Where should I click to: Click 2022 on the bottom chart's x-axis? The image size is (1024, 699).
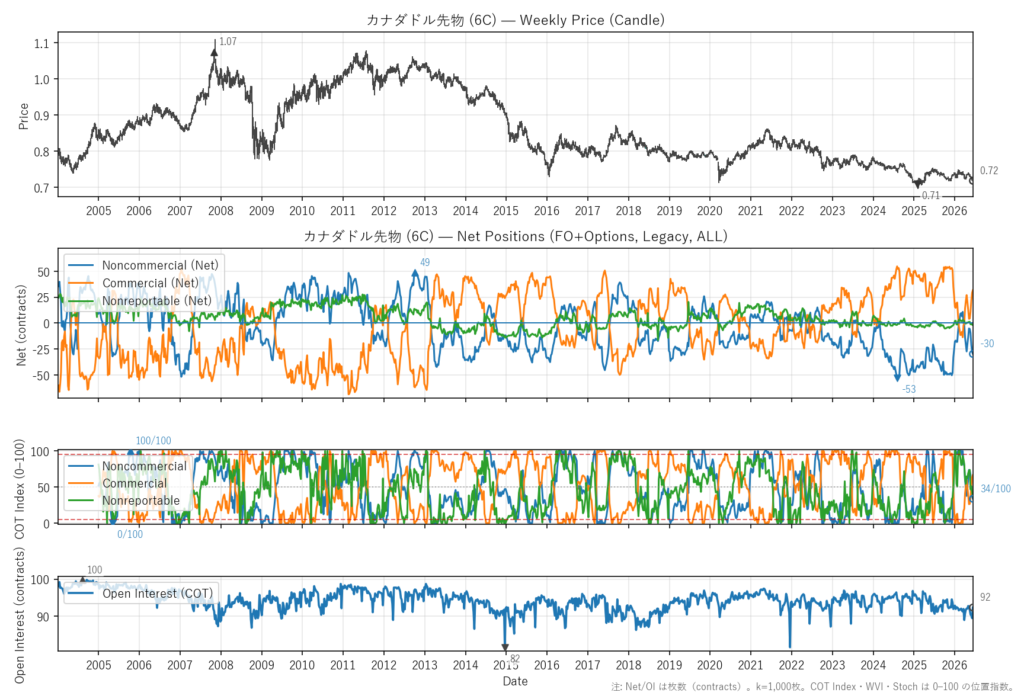click(x=792, y=666)
